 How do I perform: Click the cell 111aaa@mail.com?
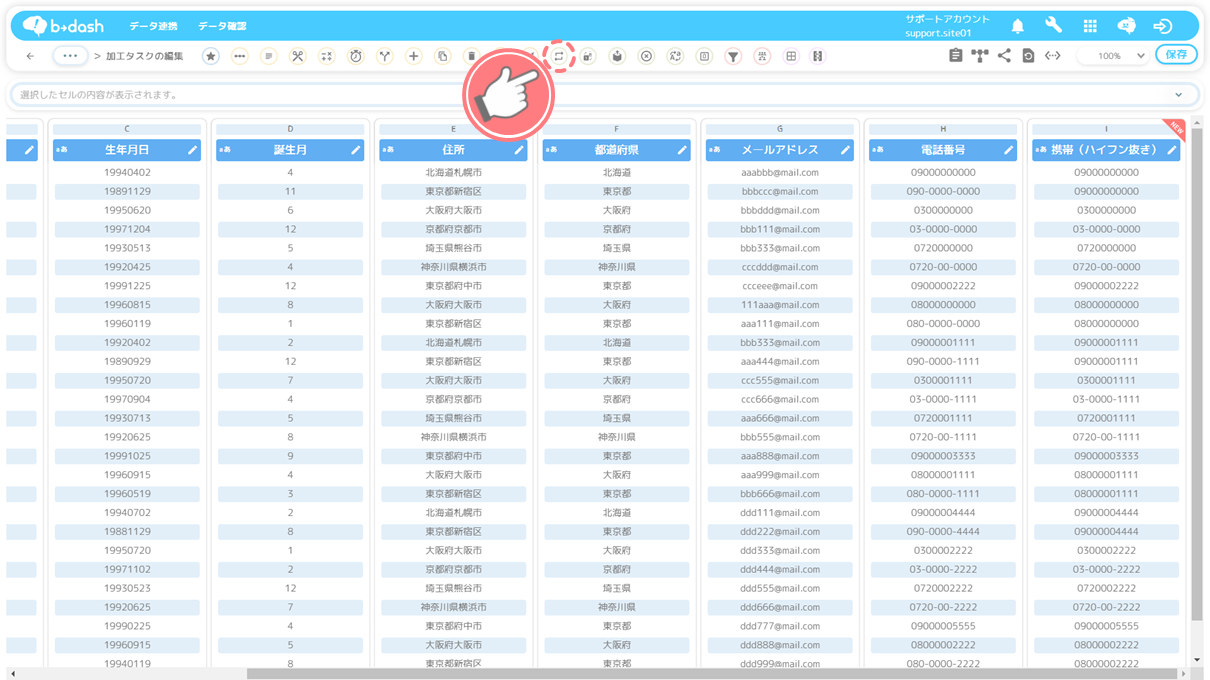pos(780,305)
